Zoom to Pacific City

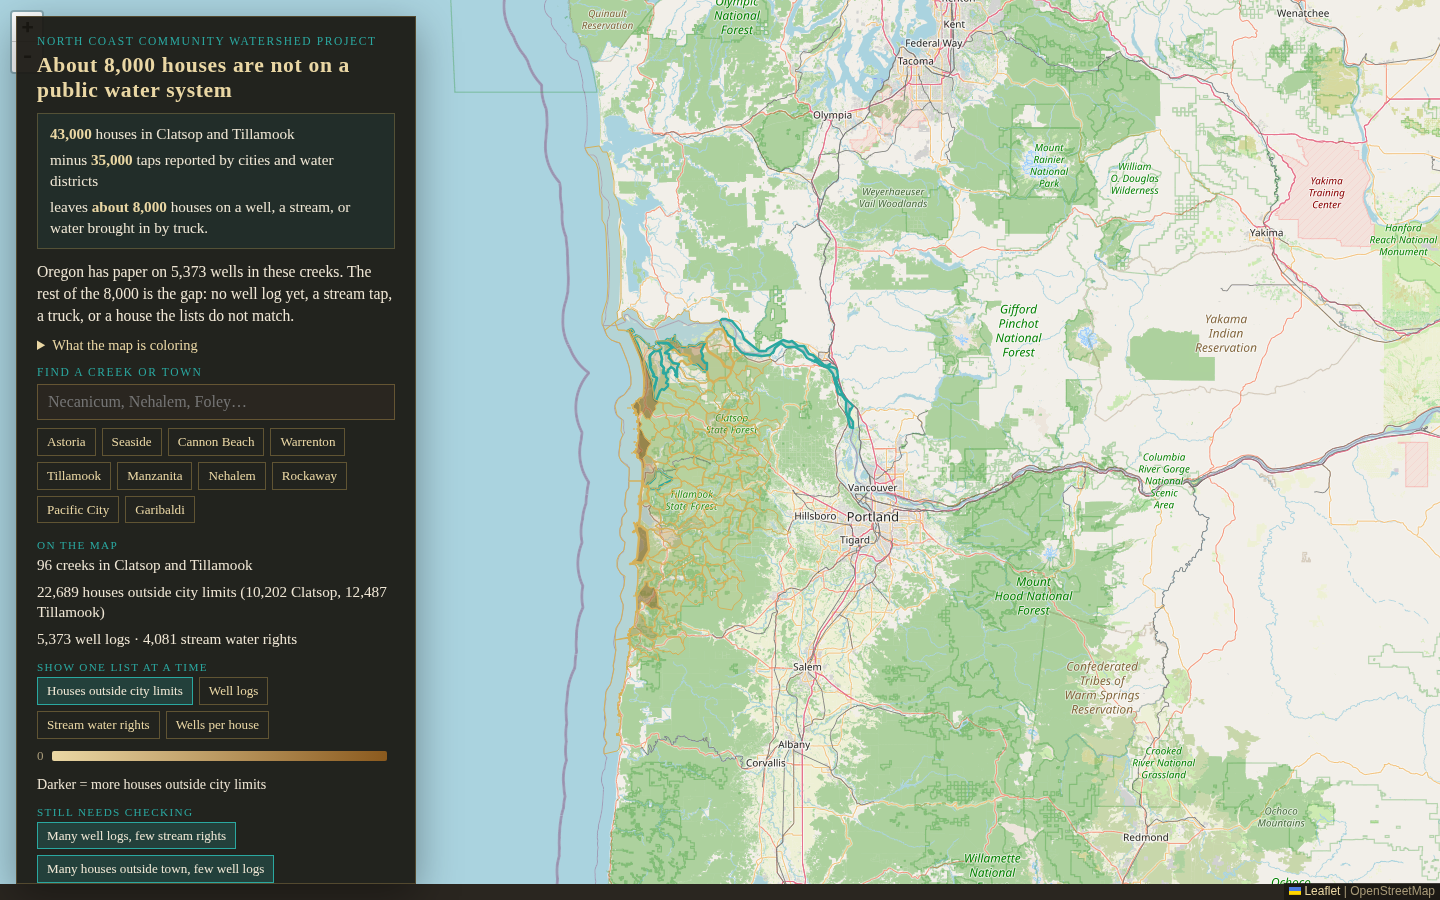point(78,510)
